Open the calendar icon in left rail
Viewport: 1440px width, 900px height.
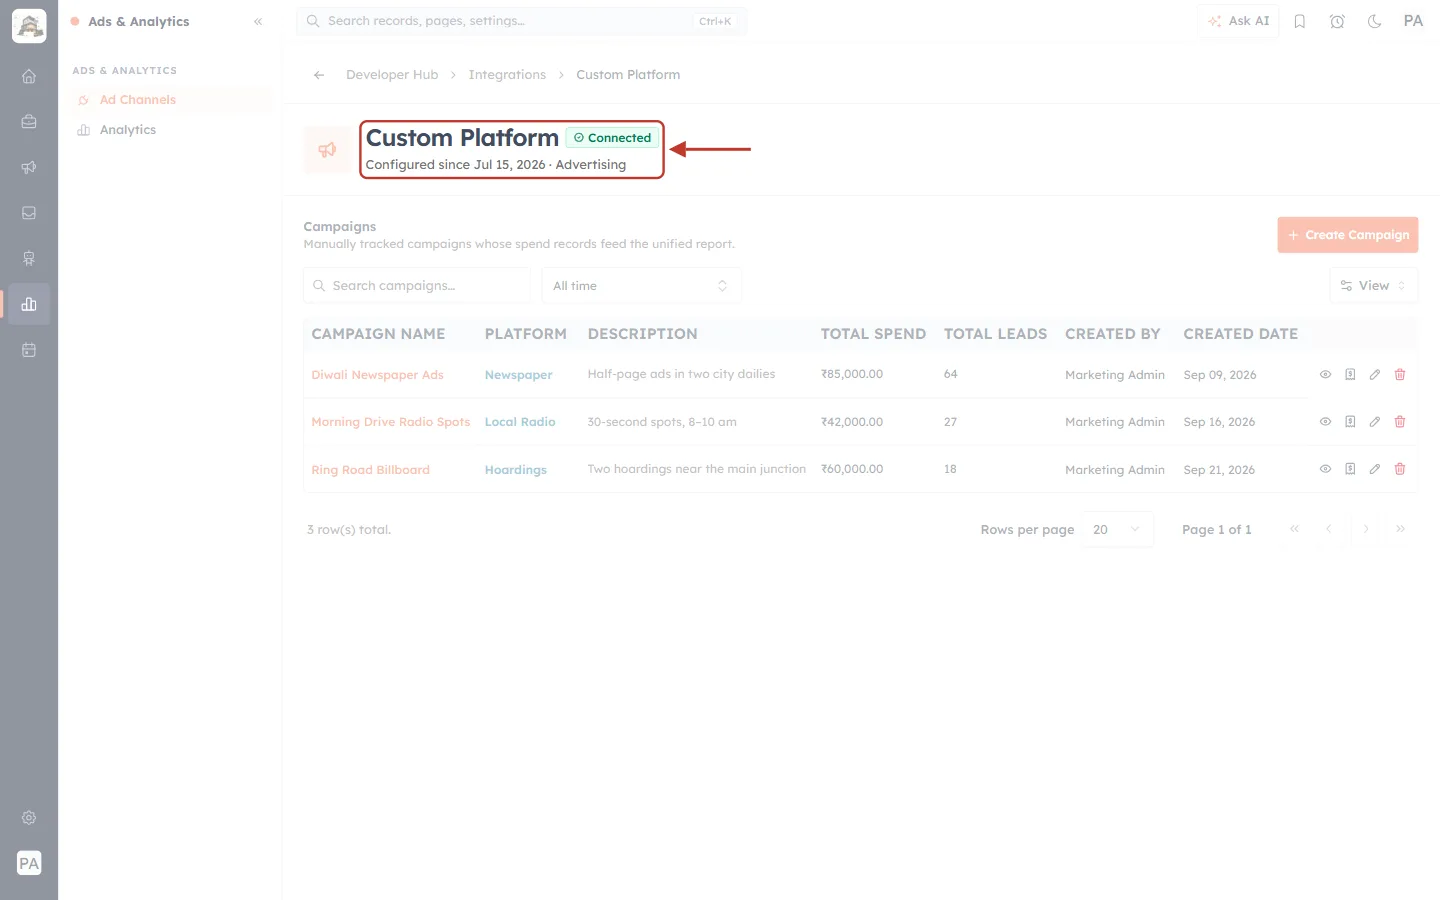29,350
